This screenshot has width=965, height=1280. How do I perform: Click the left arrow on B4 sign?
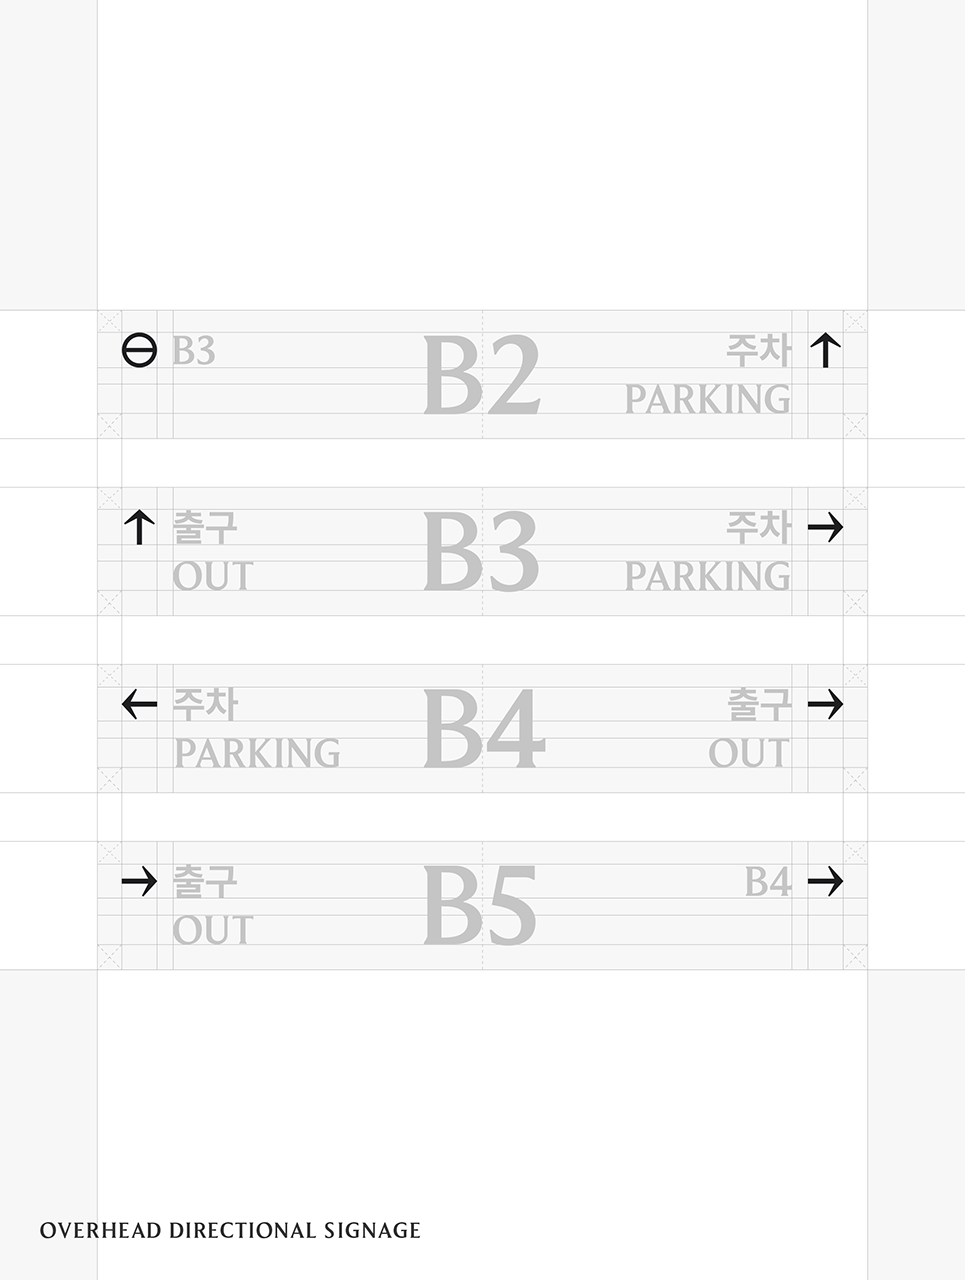coord(139,705)
